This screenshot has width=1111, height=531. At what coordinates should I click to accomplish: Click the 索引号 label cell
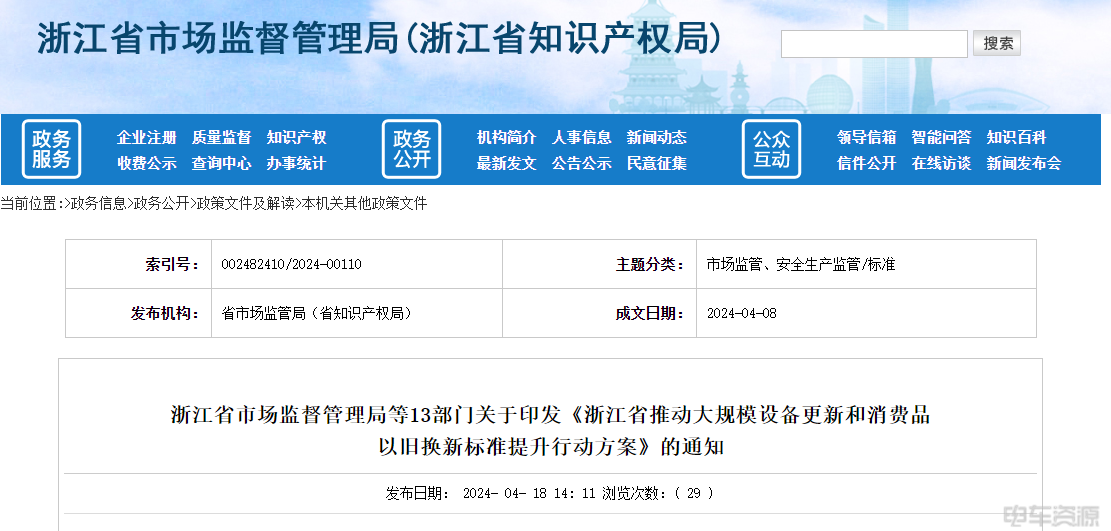(139, 264)
